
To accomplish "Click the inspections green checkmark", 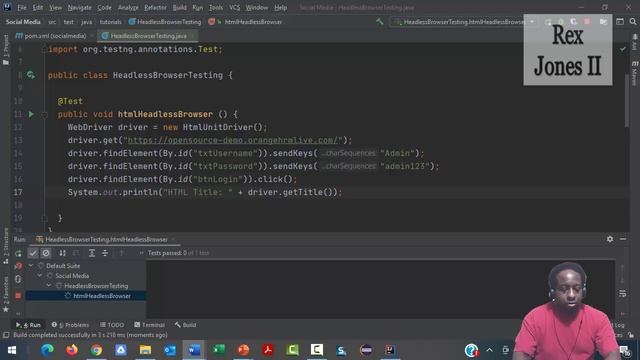I will [622, 49].
